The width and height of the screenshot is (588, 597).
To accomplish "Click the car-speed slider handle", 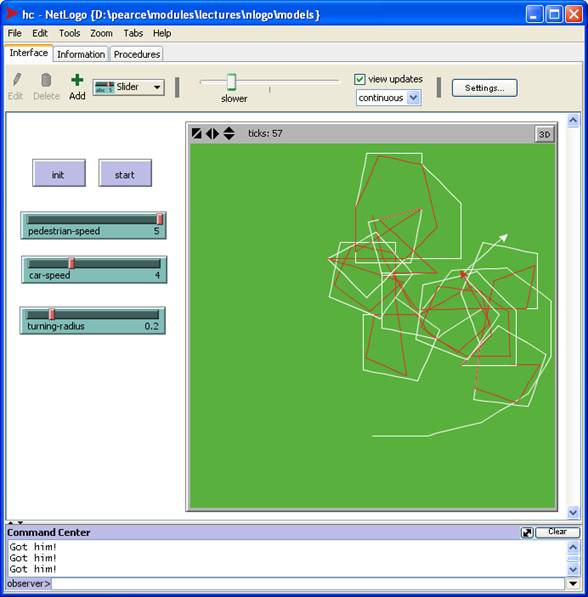I will click(x=71, y=263).
